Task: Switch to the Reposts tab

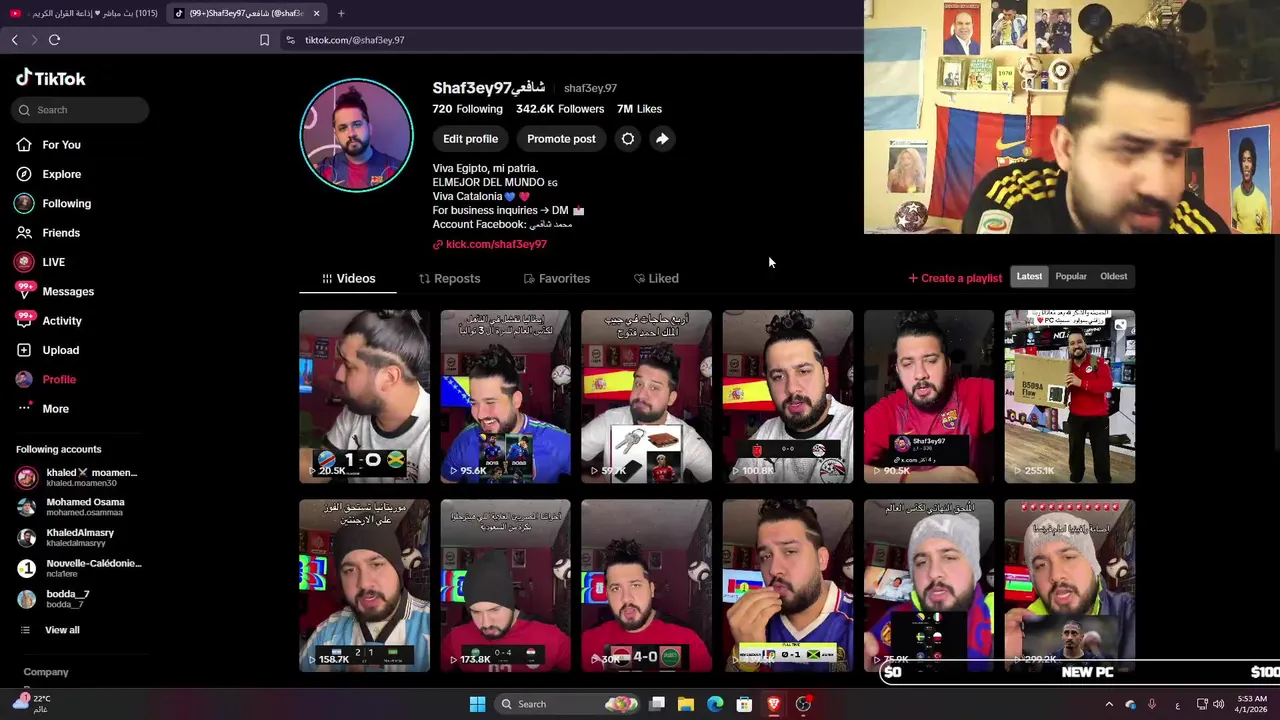Action: [449, 278]
